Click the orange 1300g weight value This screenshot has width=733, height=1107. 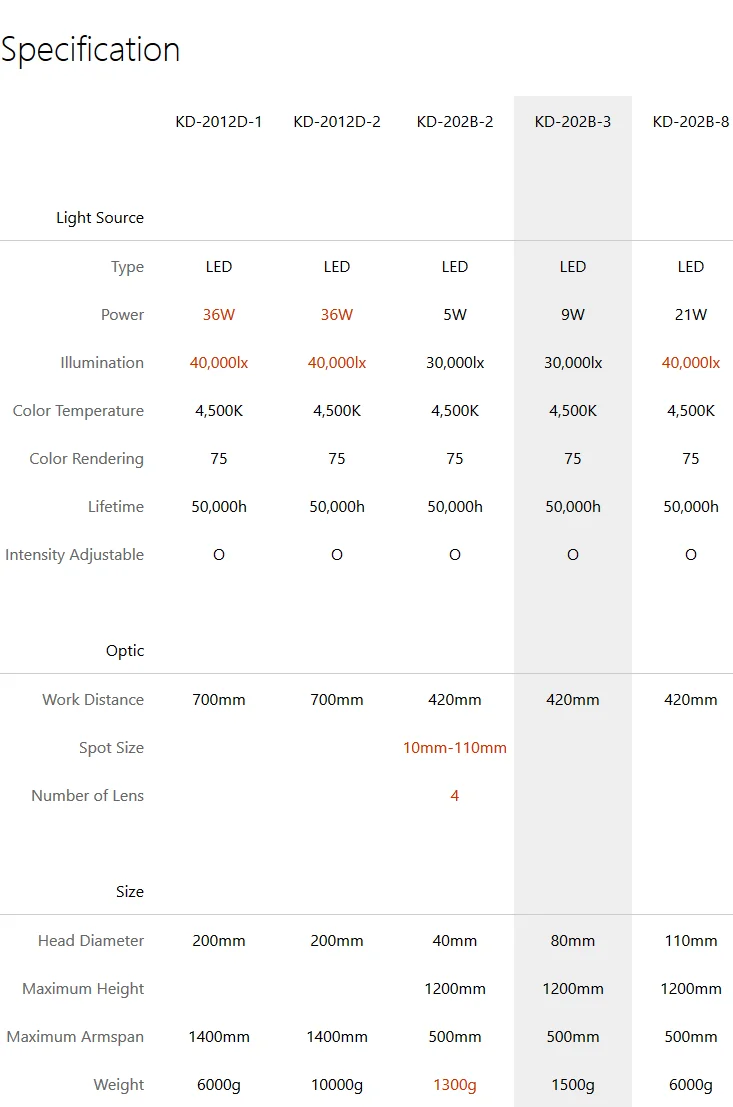coord(455,1084)
